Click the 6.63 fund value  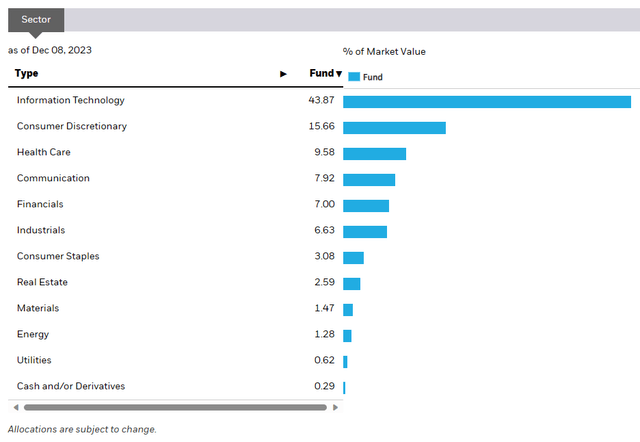tap(324, 230)
